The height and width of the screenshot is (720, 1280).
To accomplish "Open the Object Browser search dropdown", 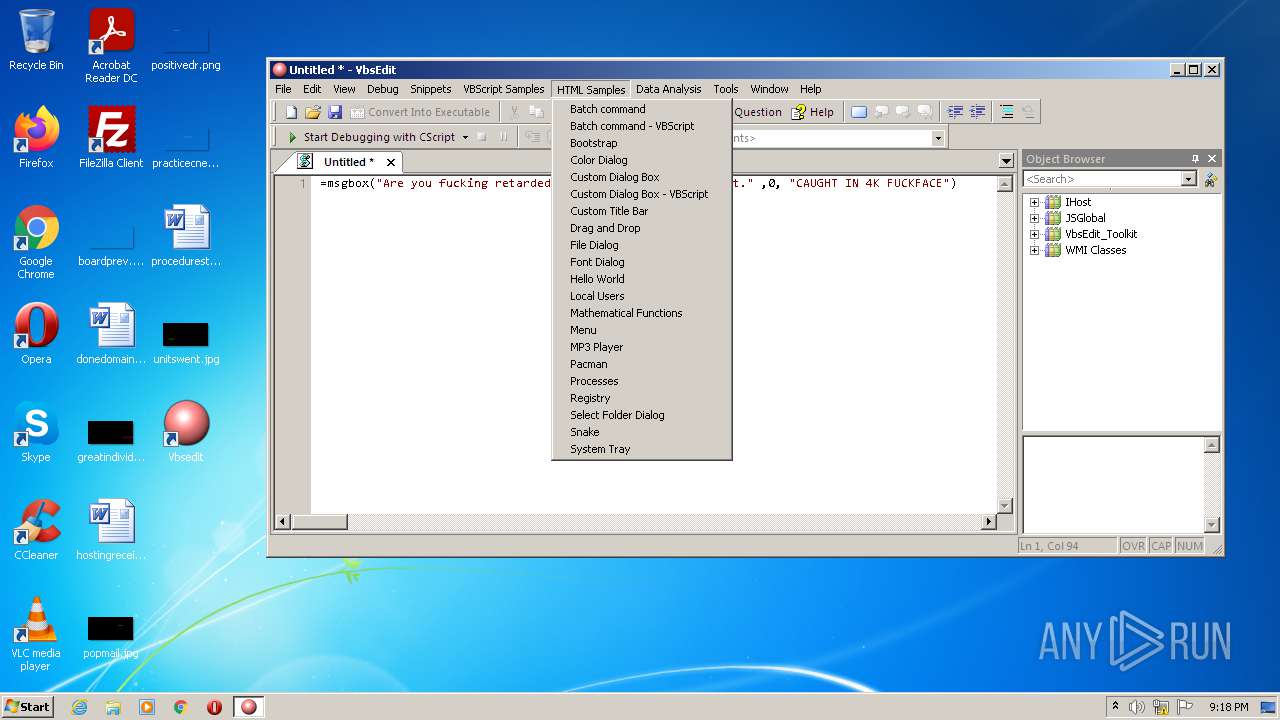I will pos(1189,179).
